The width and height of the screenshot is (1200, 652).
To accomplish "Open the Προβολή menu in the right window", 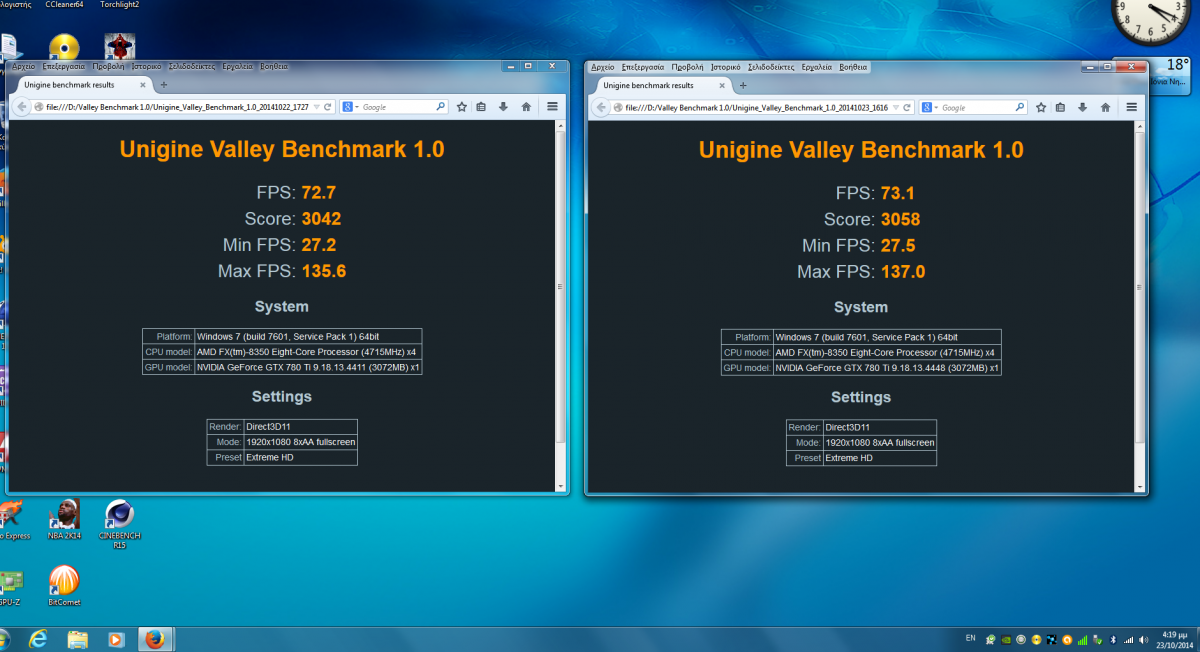I will coord(688,67).
